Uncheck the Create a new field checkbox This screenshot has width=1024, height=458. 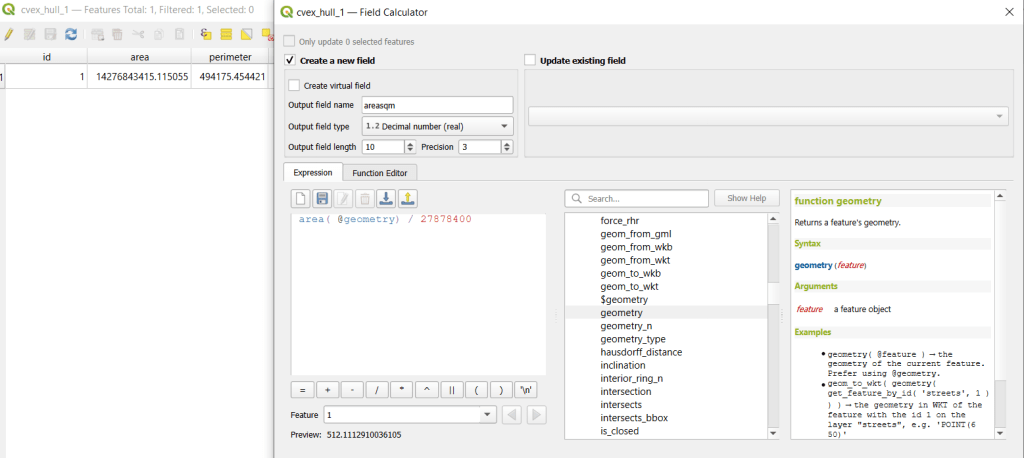pos(290,61)
